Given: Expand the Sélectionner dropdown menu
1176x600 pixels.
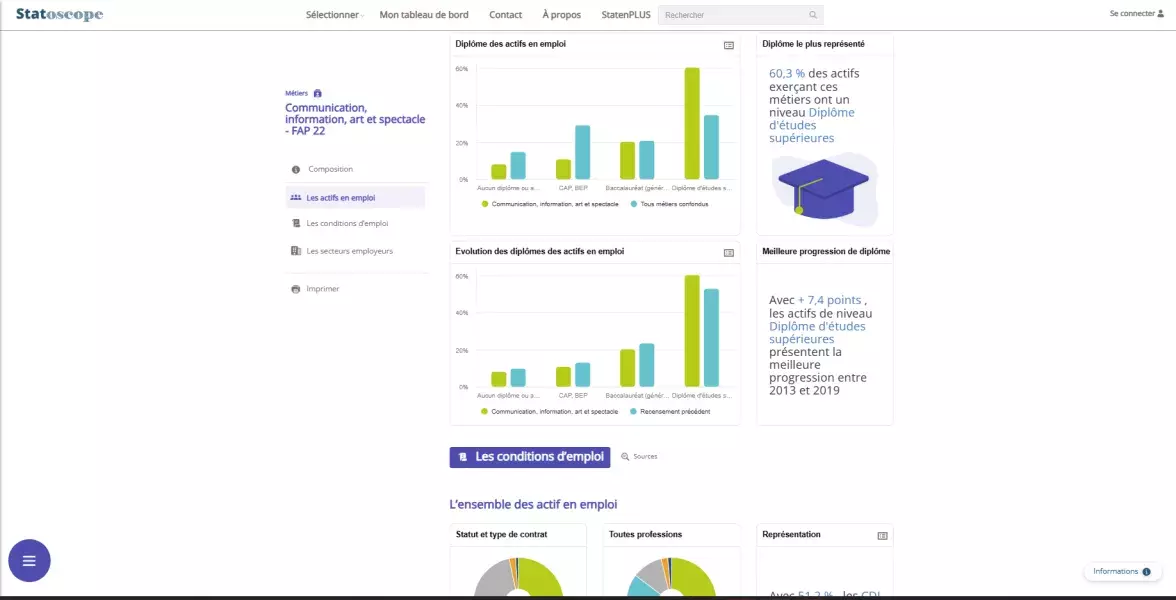Looking at the screenshot, I should click(334, 15).
